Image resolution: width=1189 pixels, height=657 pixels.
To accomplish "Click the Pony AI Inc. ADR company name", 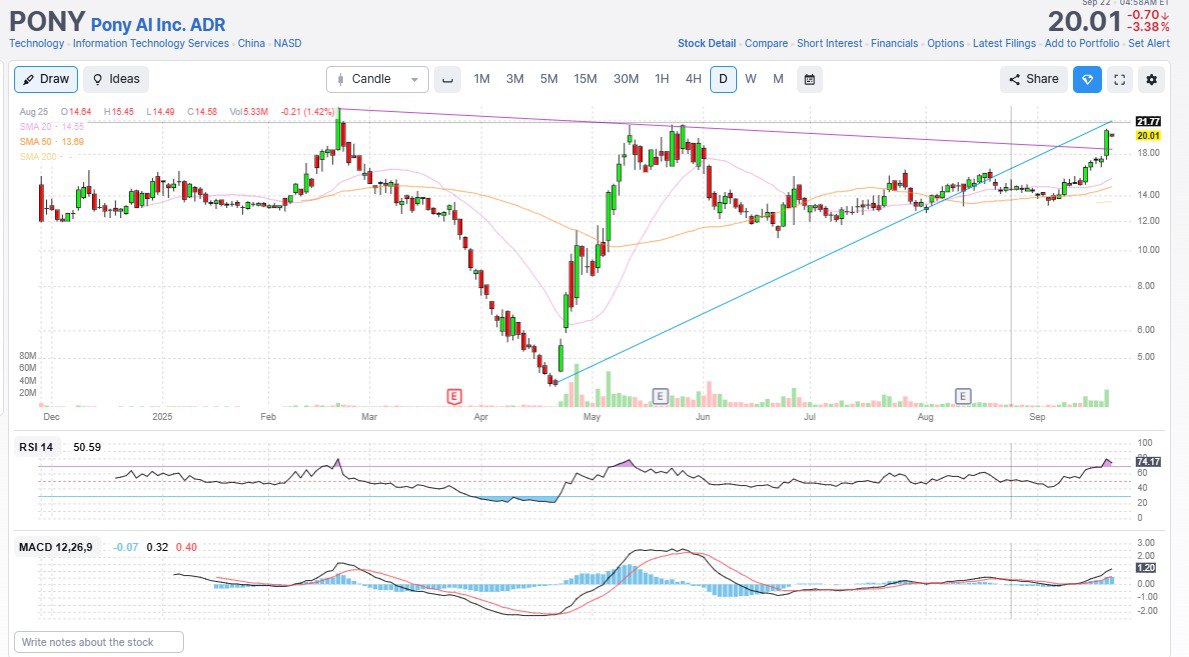I will tap(158, 24).
